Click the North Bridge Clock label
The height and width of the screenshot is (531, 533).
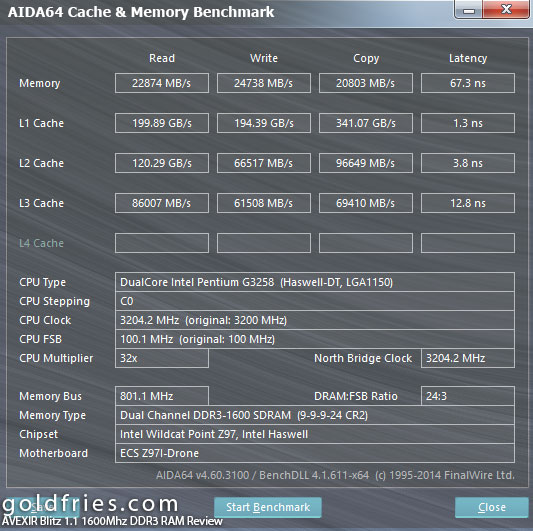(363, 358)
